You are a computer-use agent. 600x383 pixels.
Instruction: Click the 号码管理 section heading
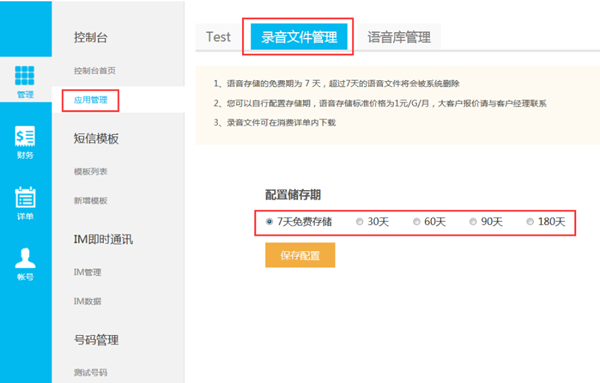96,340
